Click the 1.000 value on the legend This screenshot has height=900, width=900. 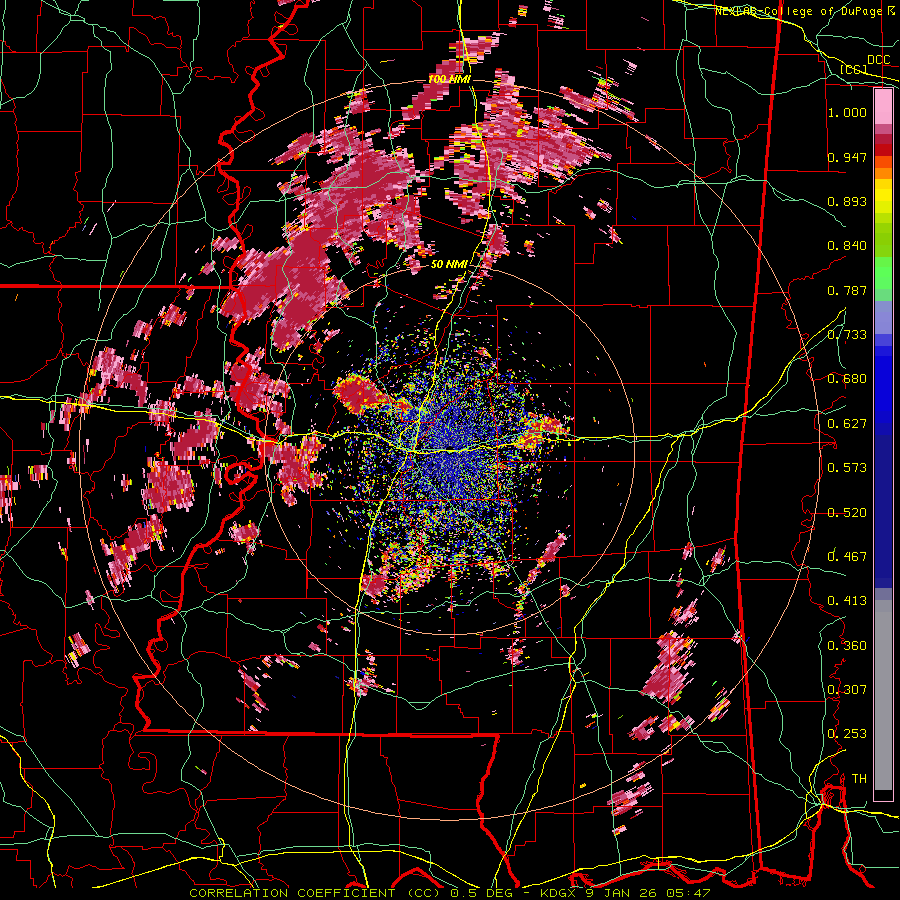coord(847,112)
